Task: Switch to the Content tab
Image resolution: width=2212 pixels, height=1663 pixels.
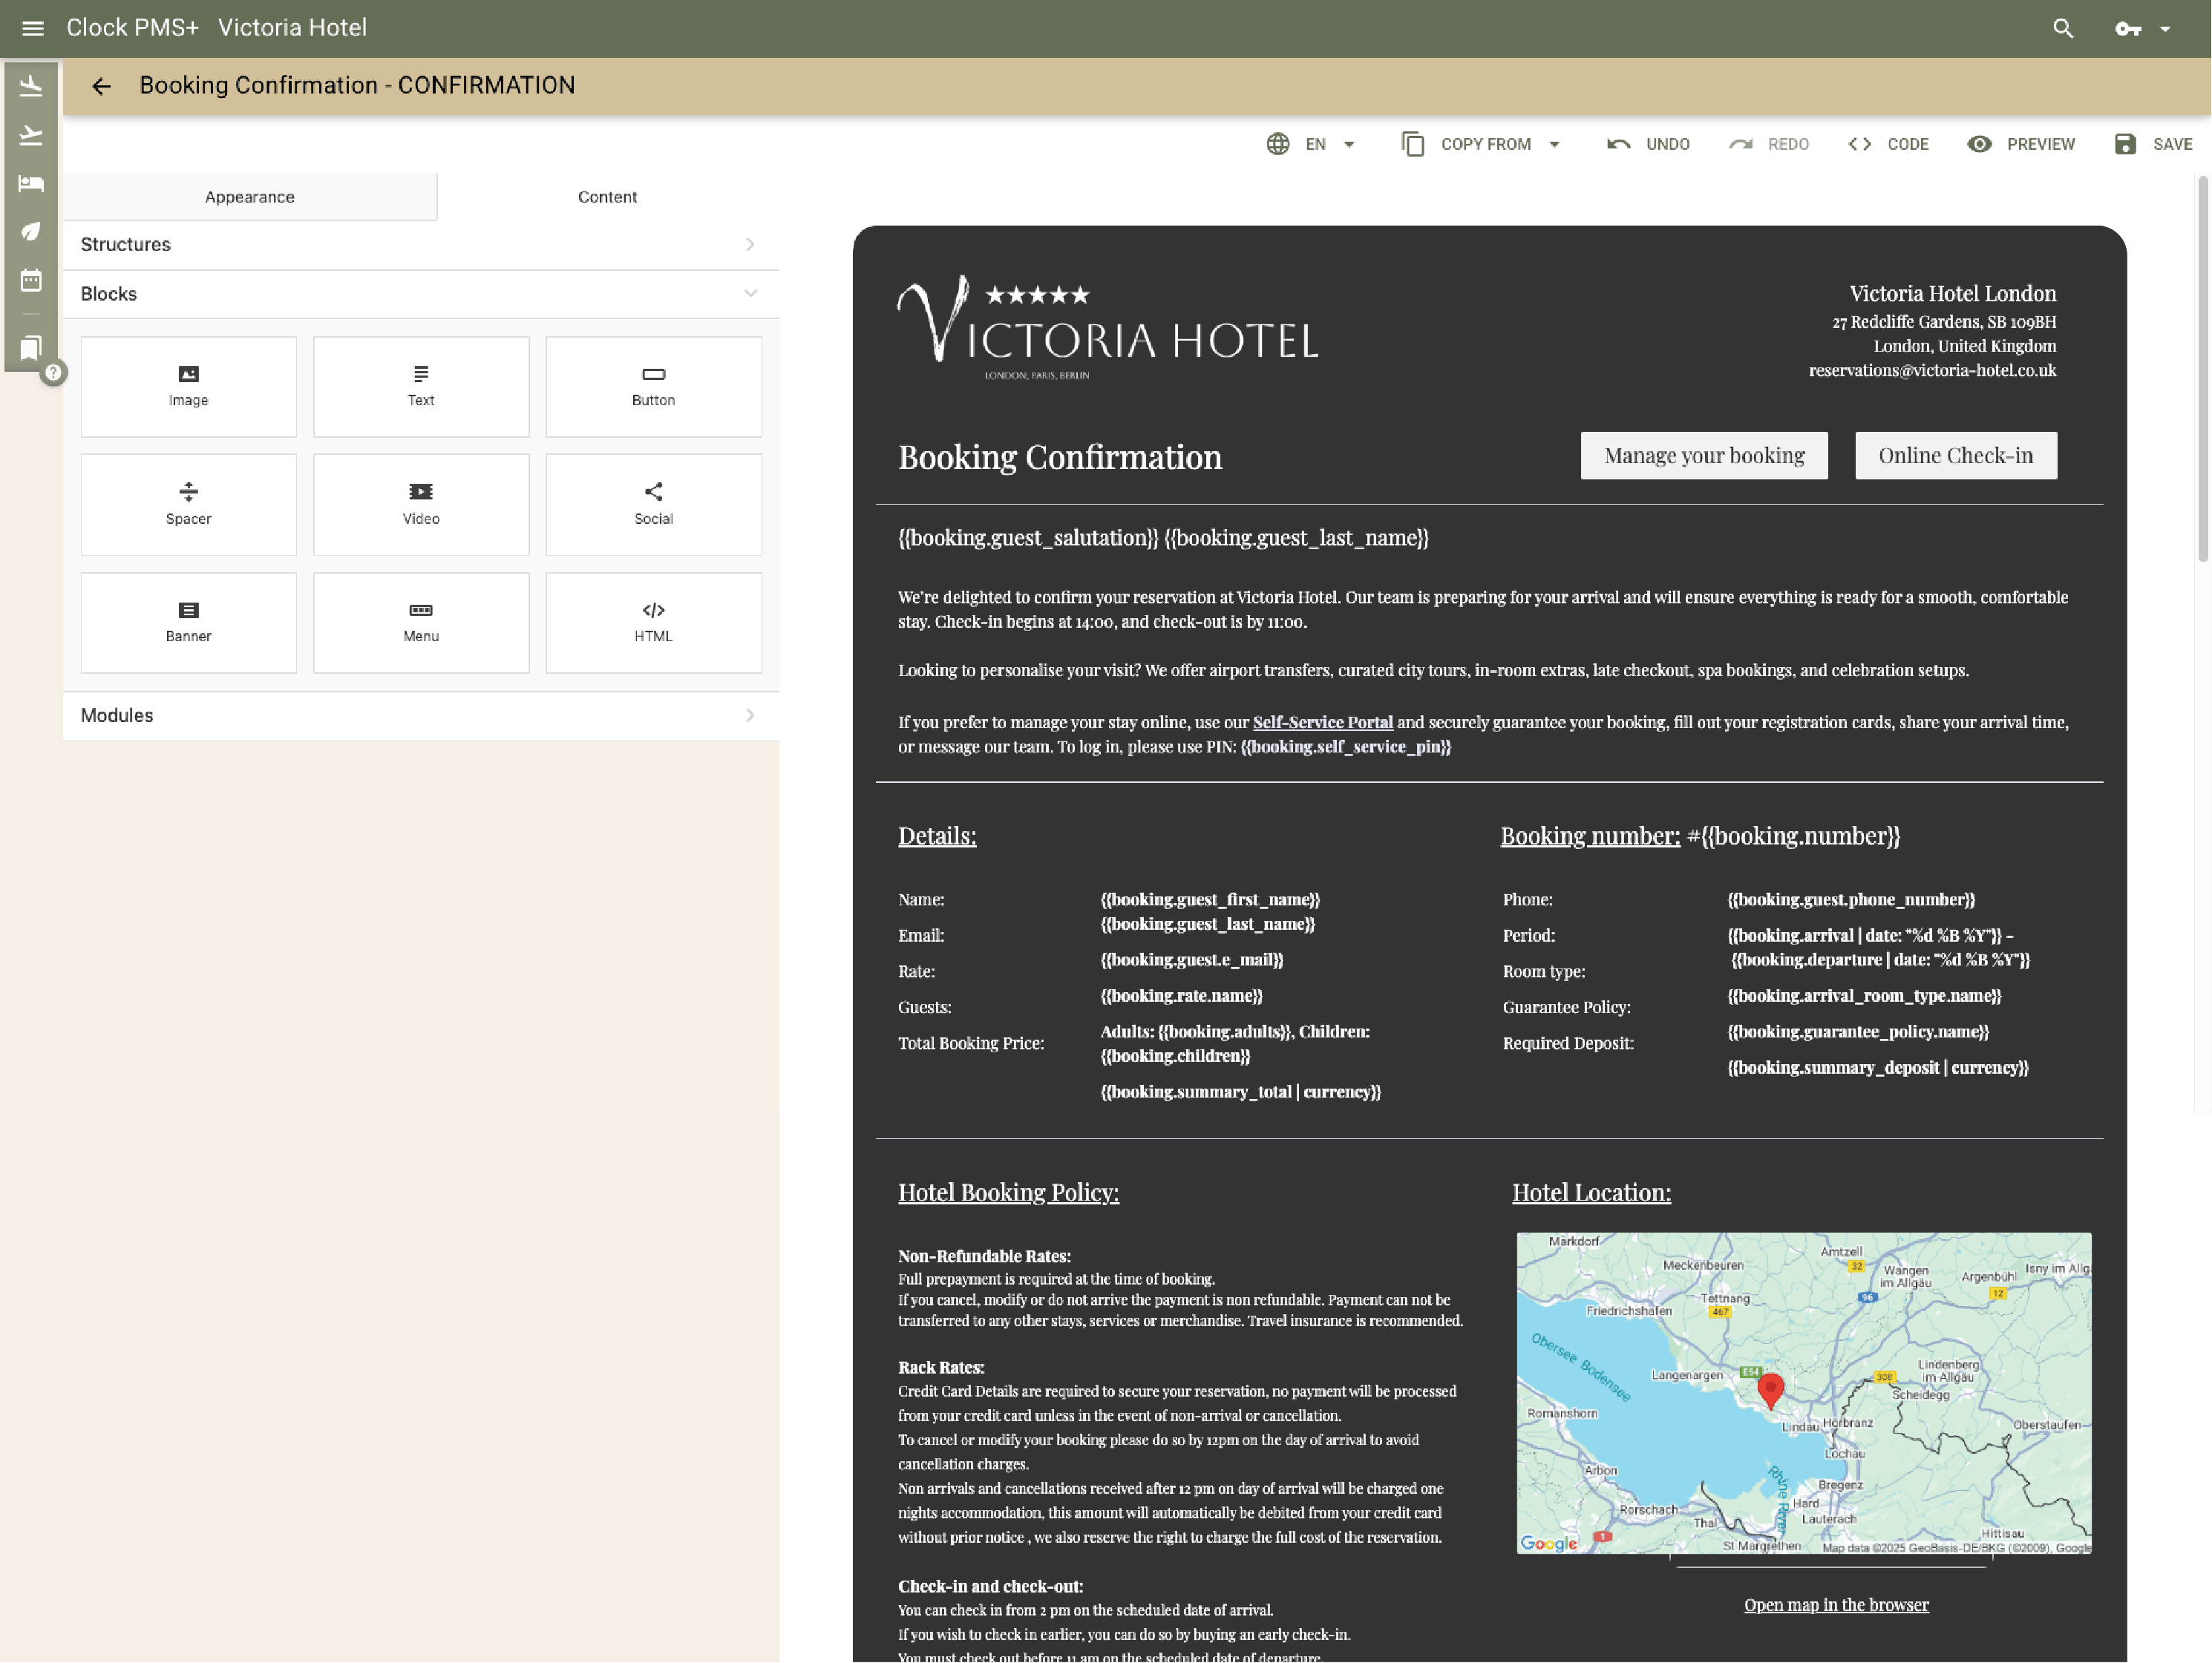Action: [607, 197]
